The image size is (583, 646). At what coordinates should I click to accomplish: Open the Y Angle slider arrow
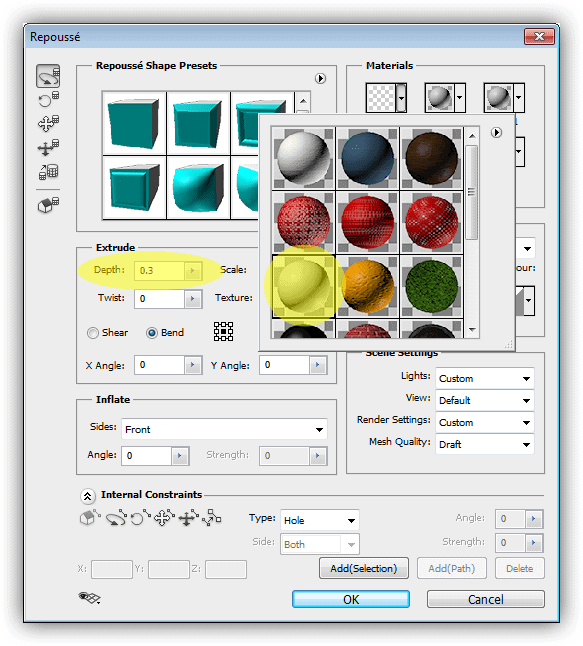[318, 365]
